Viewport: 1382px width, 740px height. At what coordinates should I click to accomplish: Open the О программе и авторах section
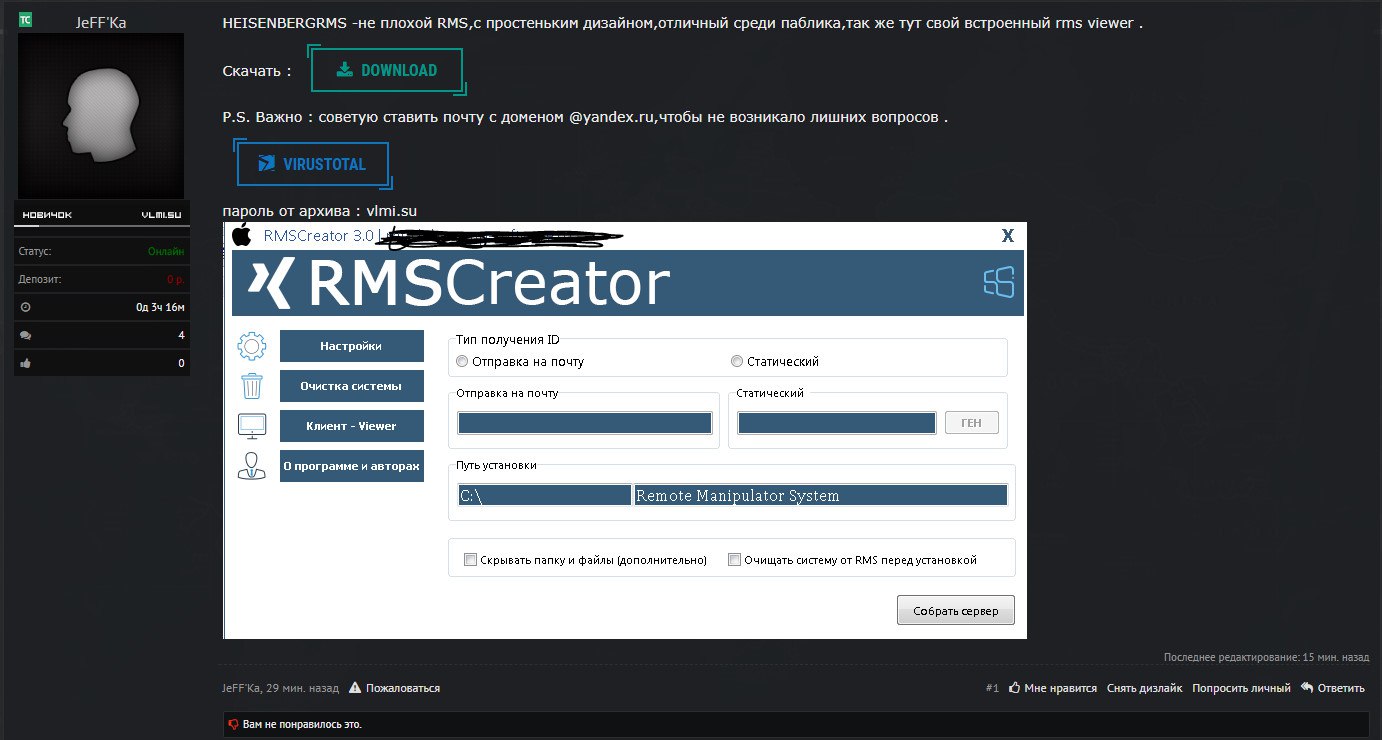[351, 466]
